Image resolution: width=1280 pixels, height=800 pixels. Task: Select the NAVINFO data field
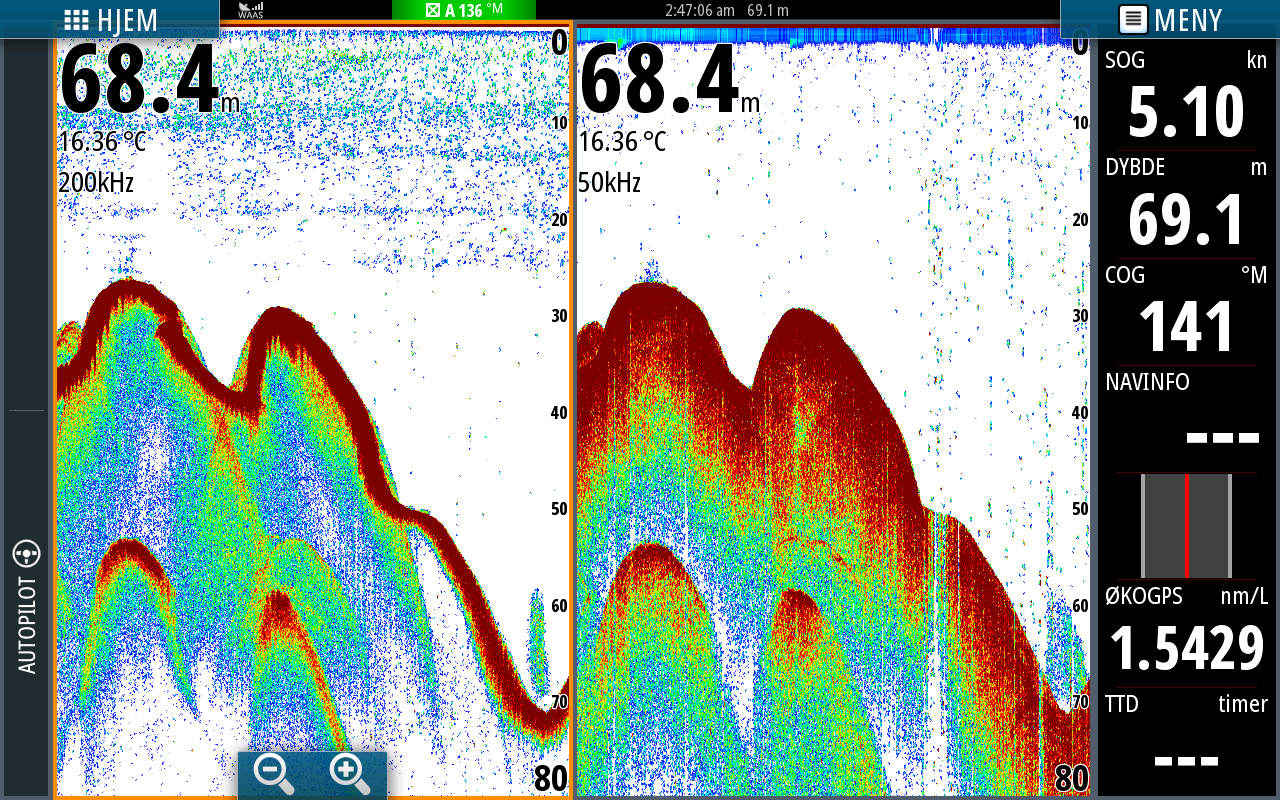[1186, 418]
